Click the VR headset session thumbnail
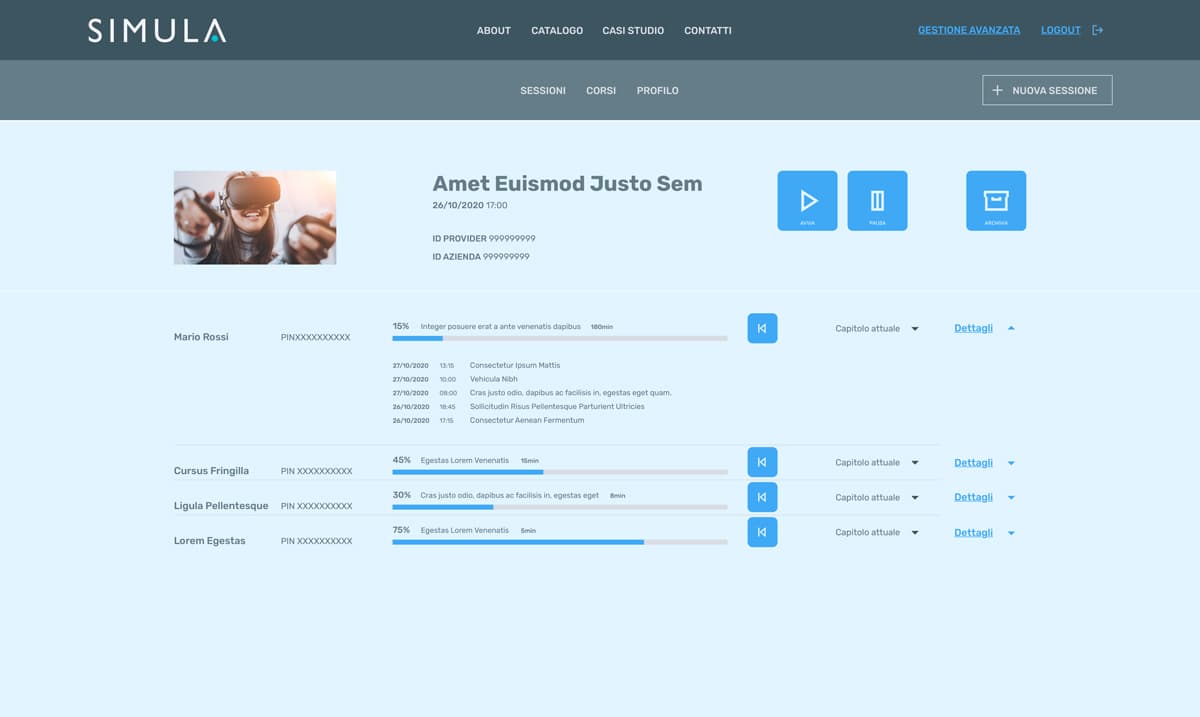This screenshot has height=717, width=1200. tap(255, 217)
